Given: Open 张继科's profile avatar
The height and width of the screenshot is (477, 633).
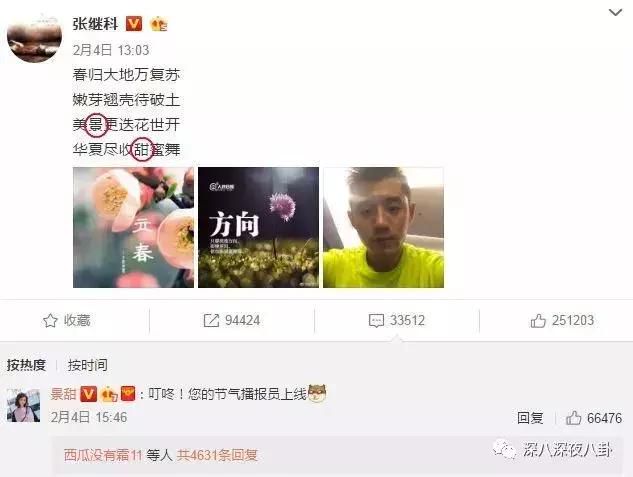Looking at the screenshot, I should pyautogui.click(x=35, y=39).
